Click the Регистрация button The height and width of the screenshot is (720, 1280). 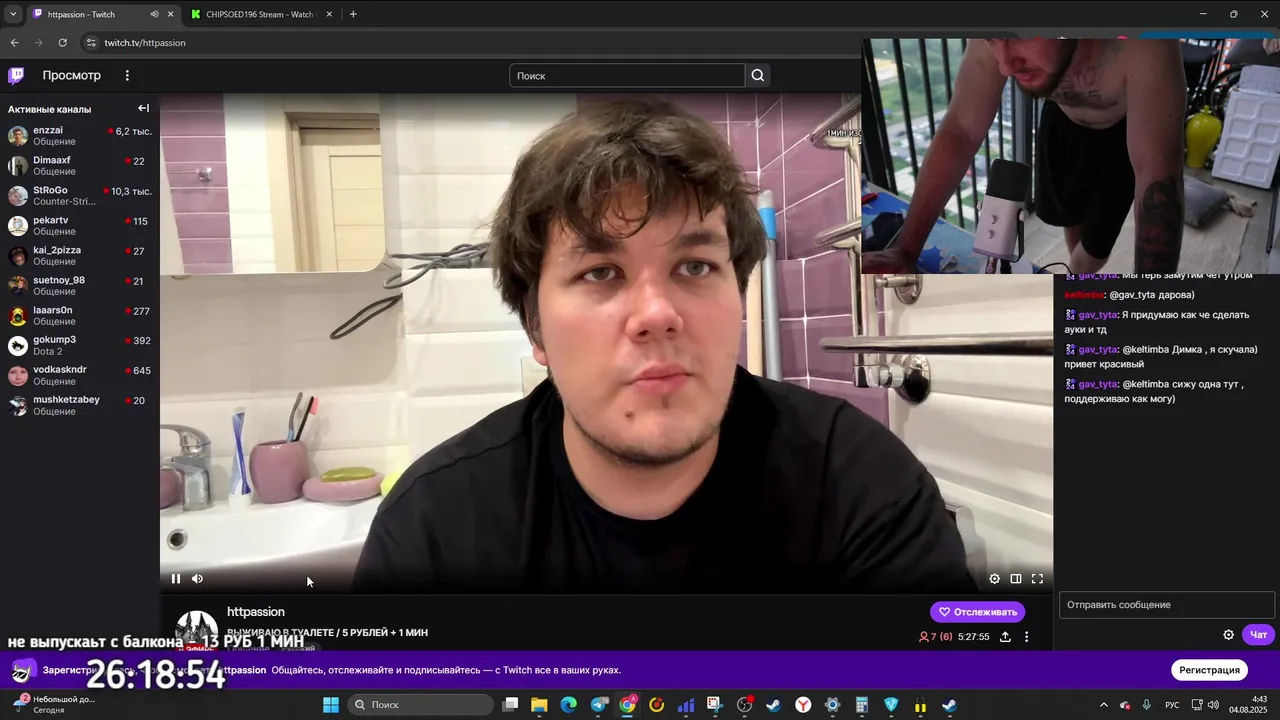(x=1209, y=670)
